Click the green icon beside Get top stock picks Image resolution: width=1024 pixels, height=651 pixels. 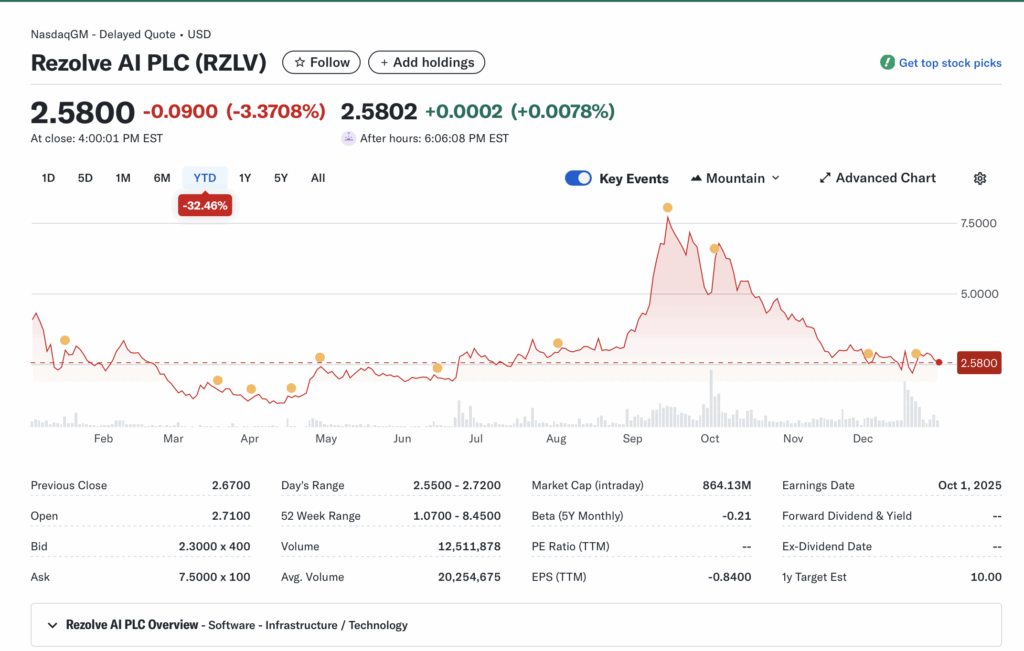[886, 62]
